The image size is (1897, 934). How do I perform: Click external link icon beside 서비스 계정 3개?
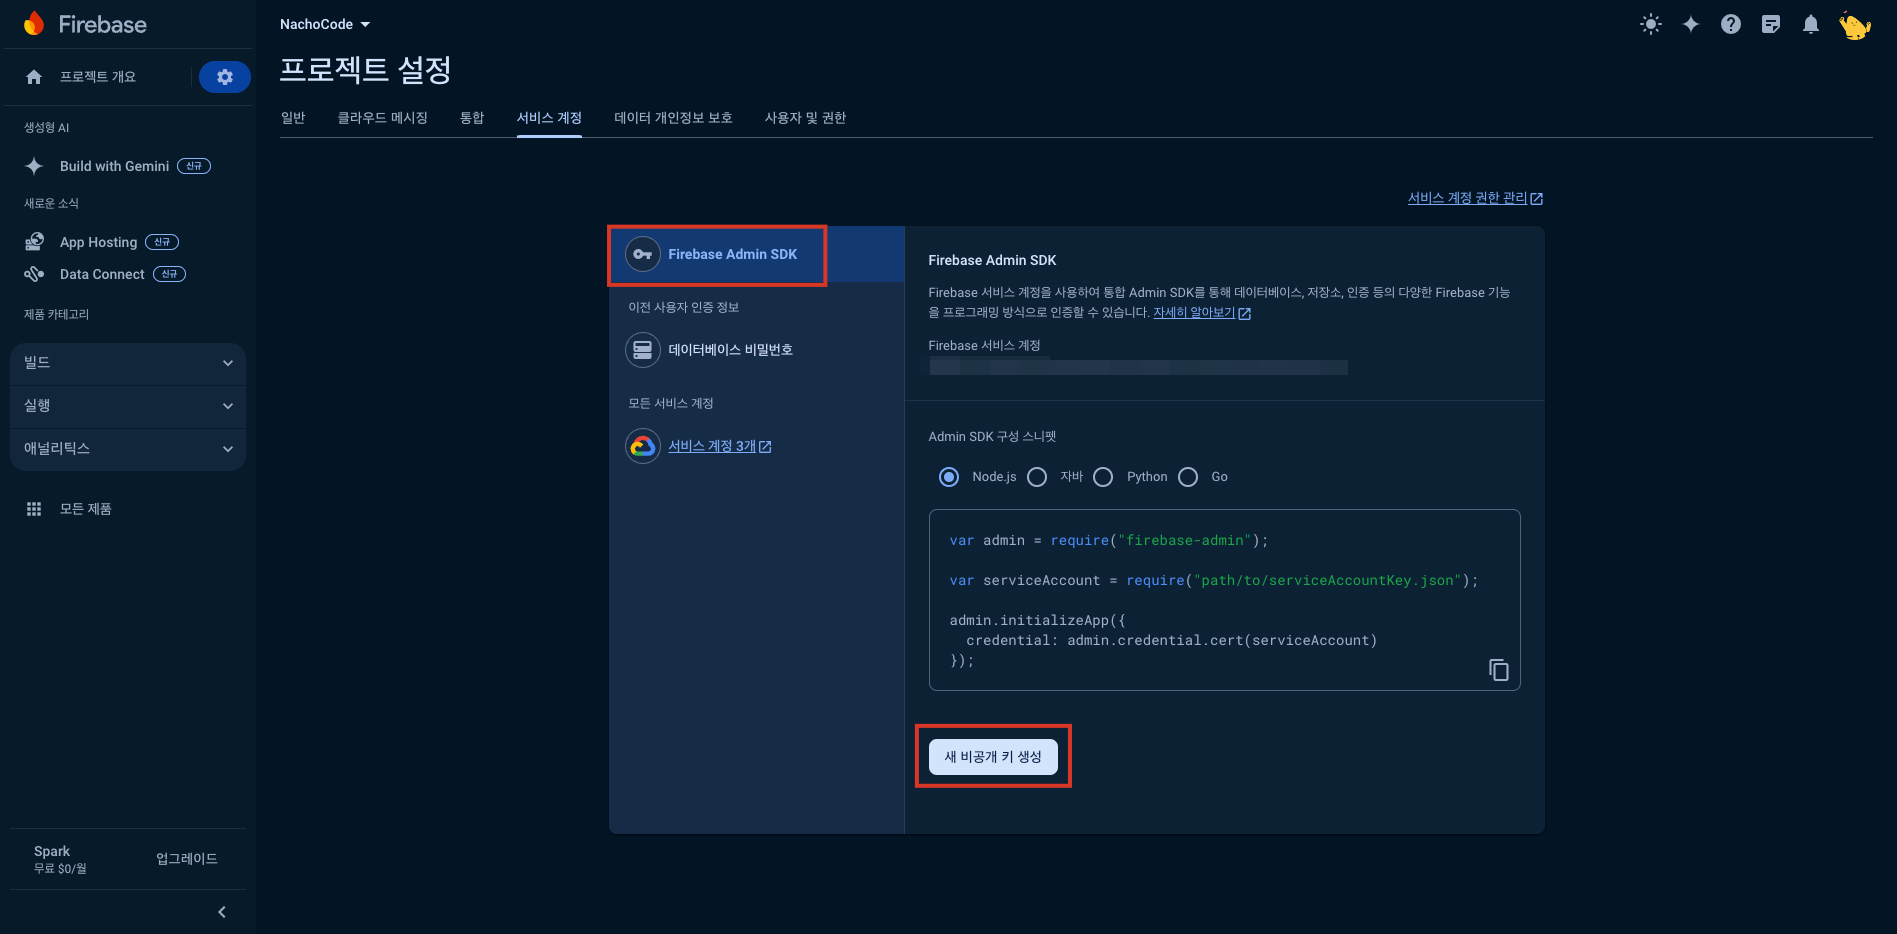[765, 447]
